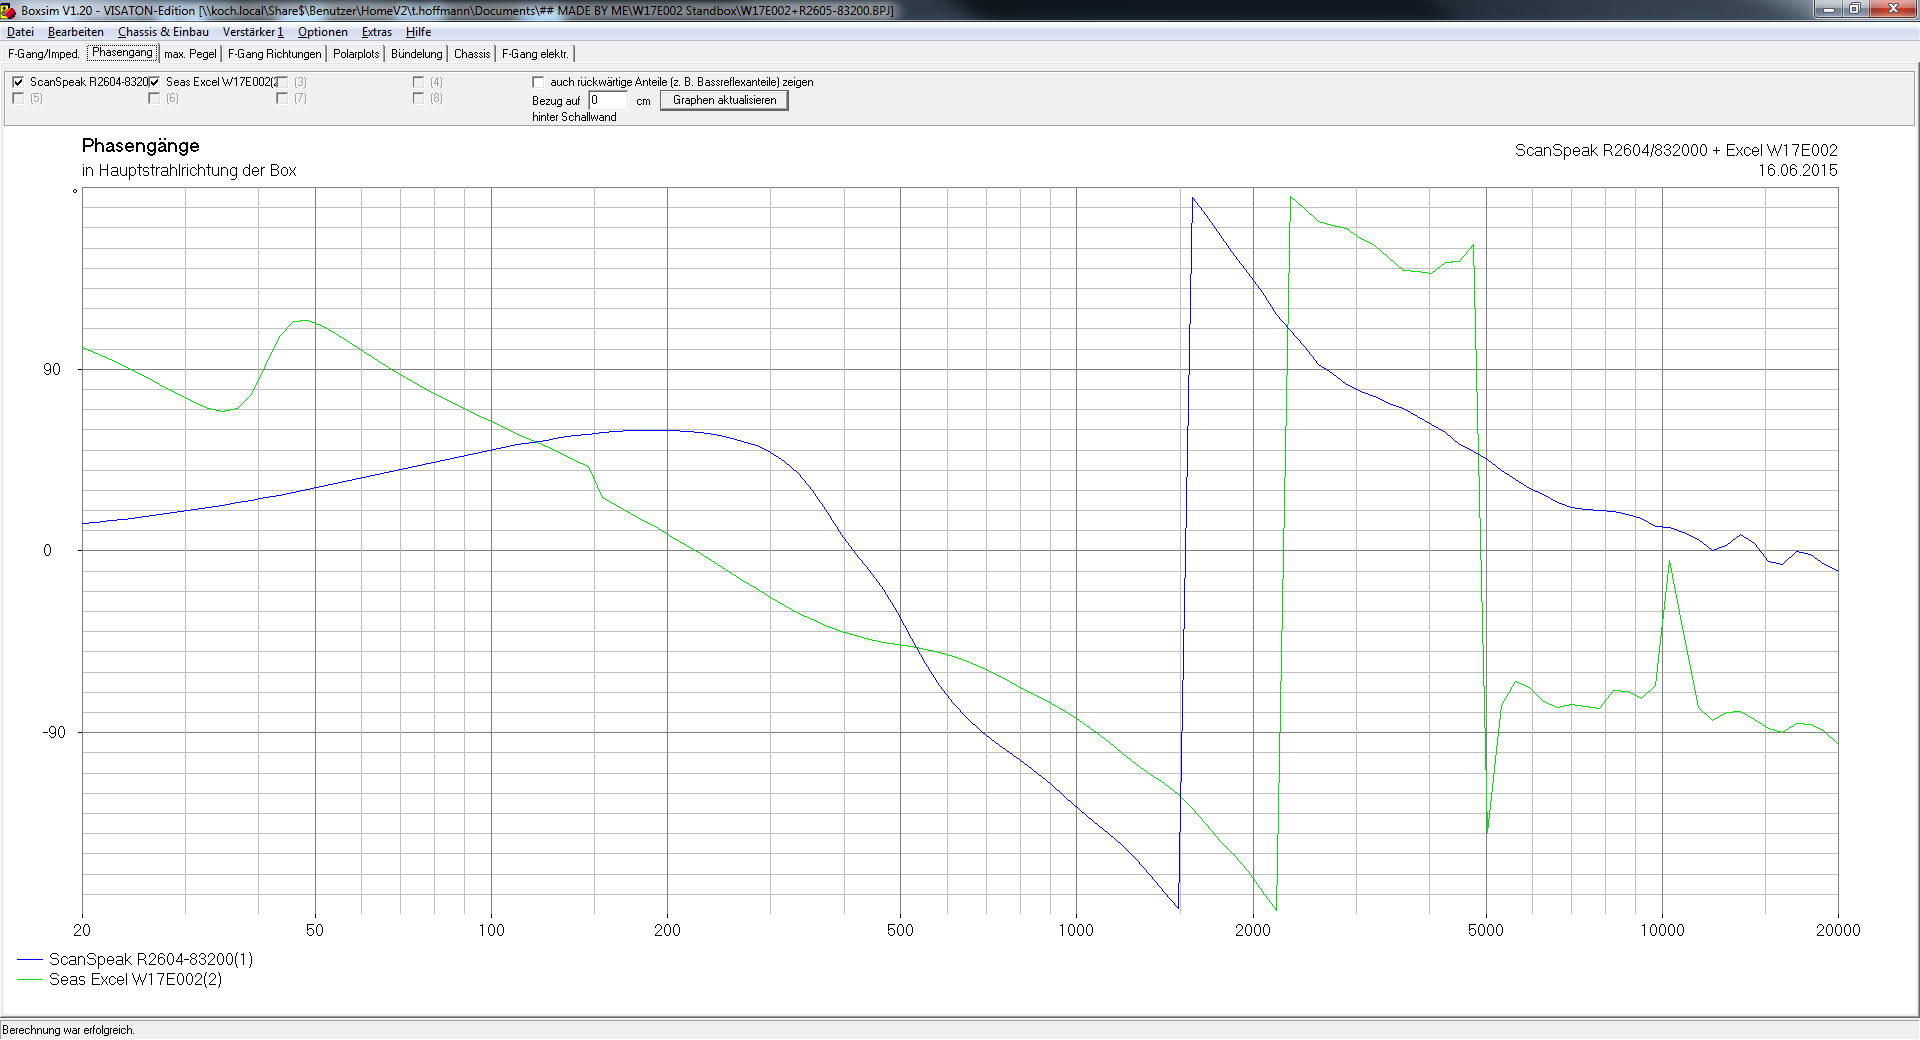Tick the checkbox labeled (3)
Screen dimensions: 1920x1040
tap(282, 82)
